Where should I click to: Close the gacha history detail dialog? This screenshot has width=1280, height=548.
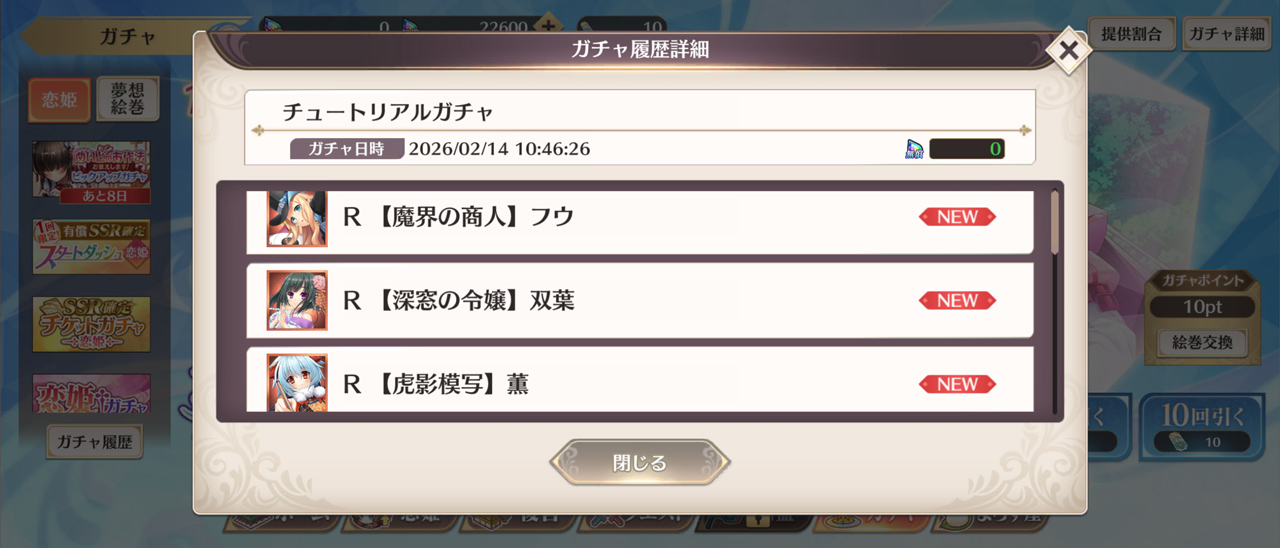coord(1068,51)
